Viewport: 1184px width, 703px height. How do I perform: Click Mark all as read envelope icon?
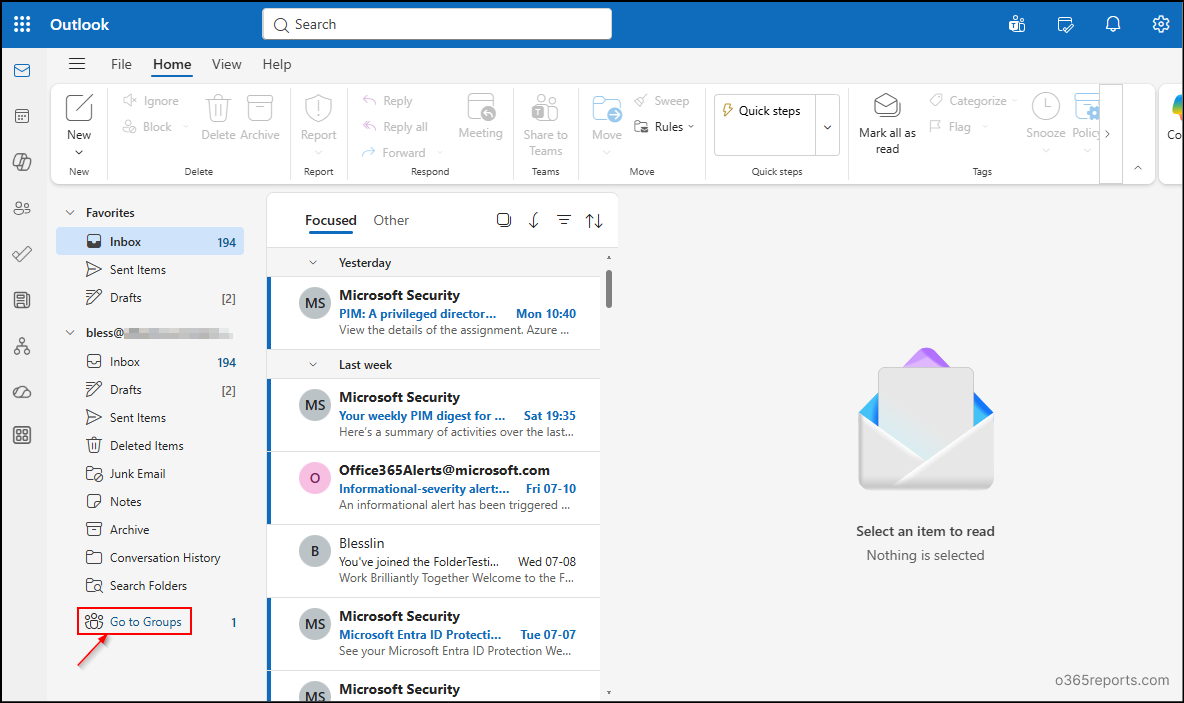tap(887, 105)
